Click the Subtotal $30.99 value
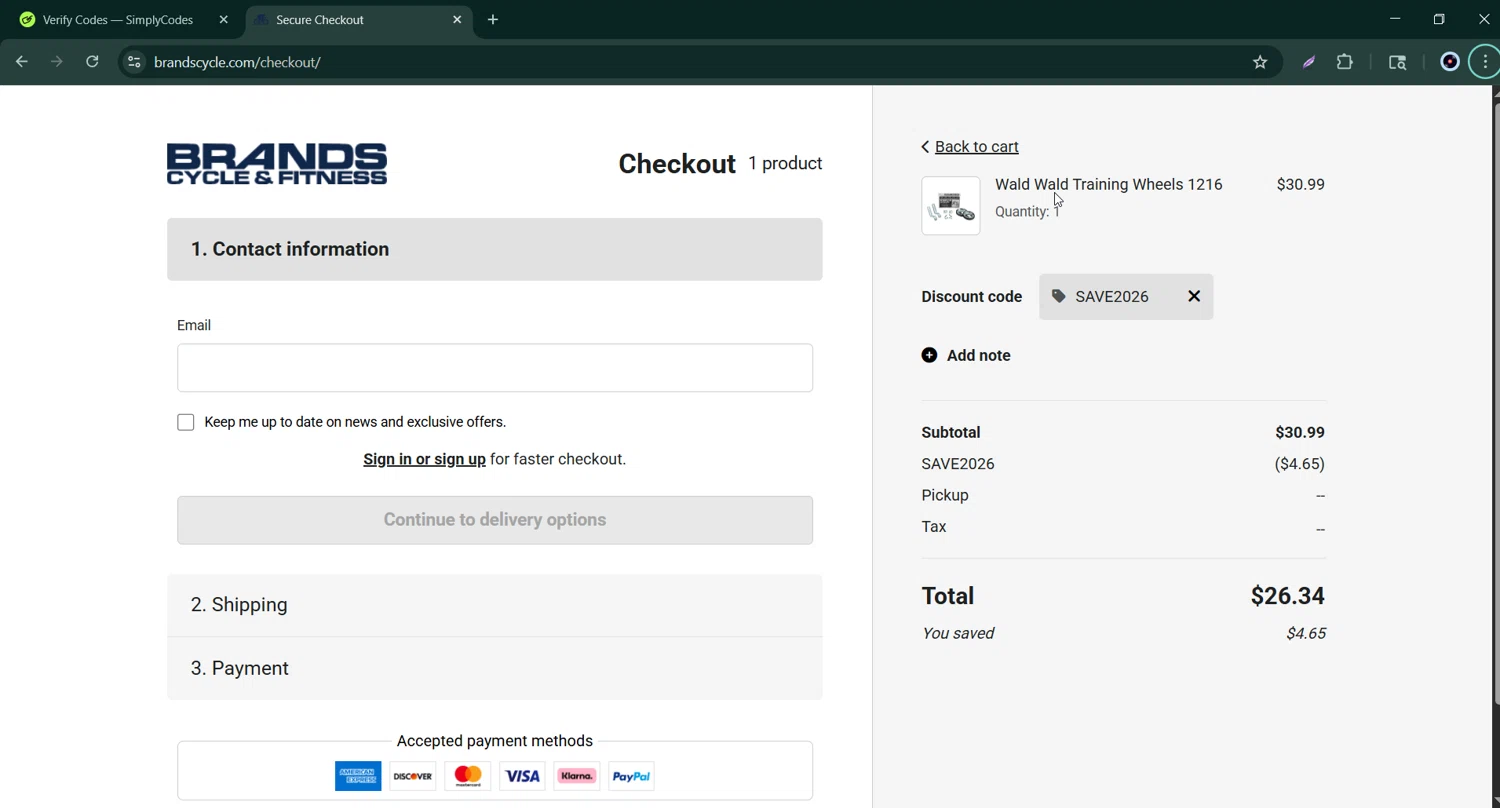The height and width of the screenshot is (808, 1500). (1300, 432)
